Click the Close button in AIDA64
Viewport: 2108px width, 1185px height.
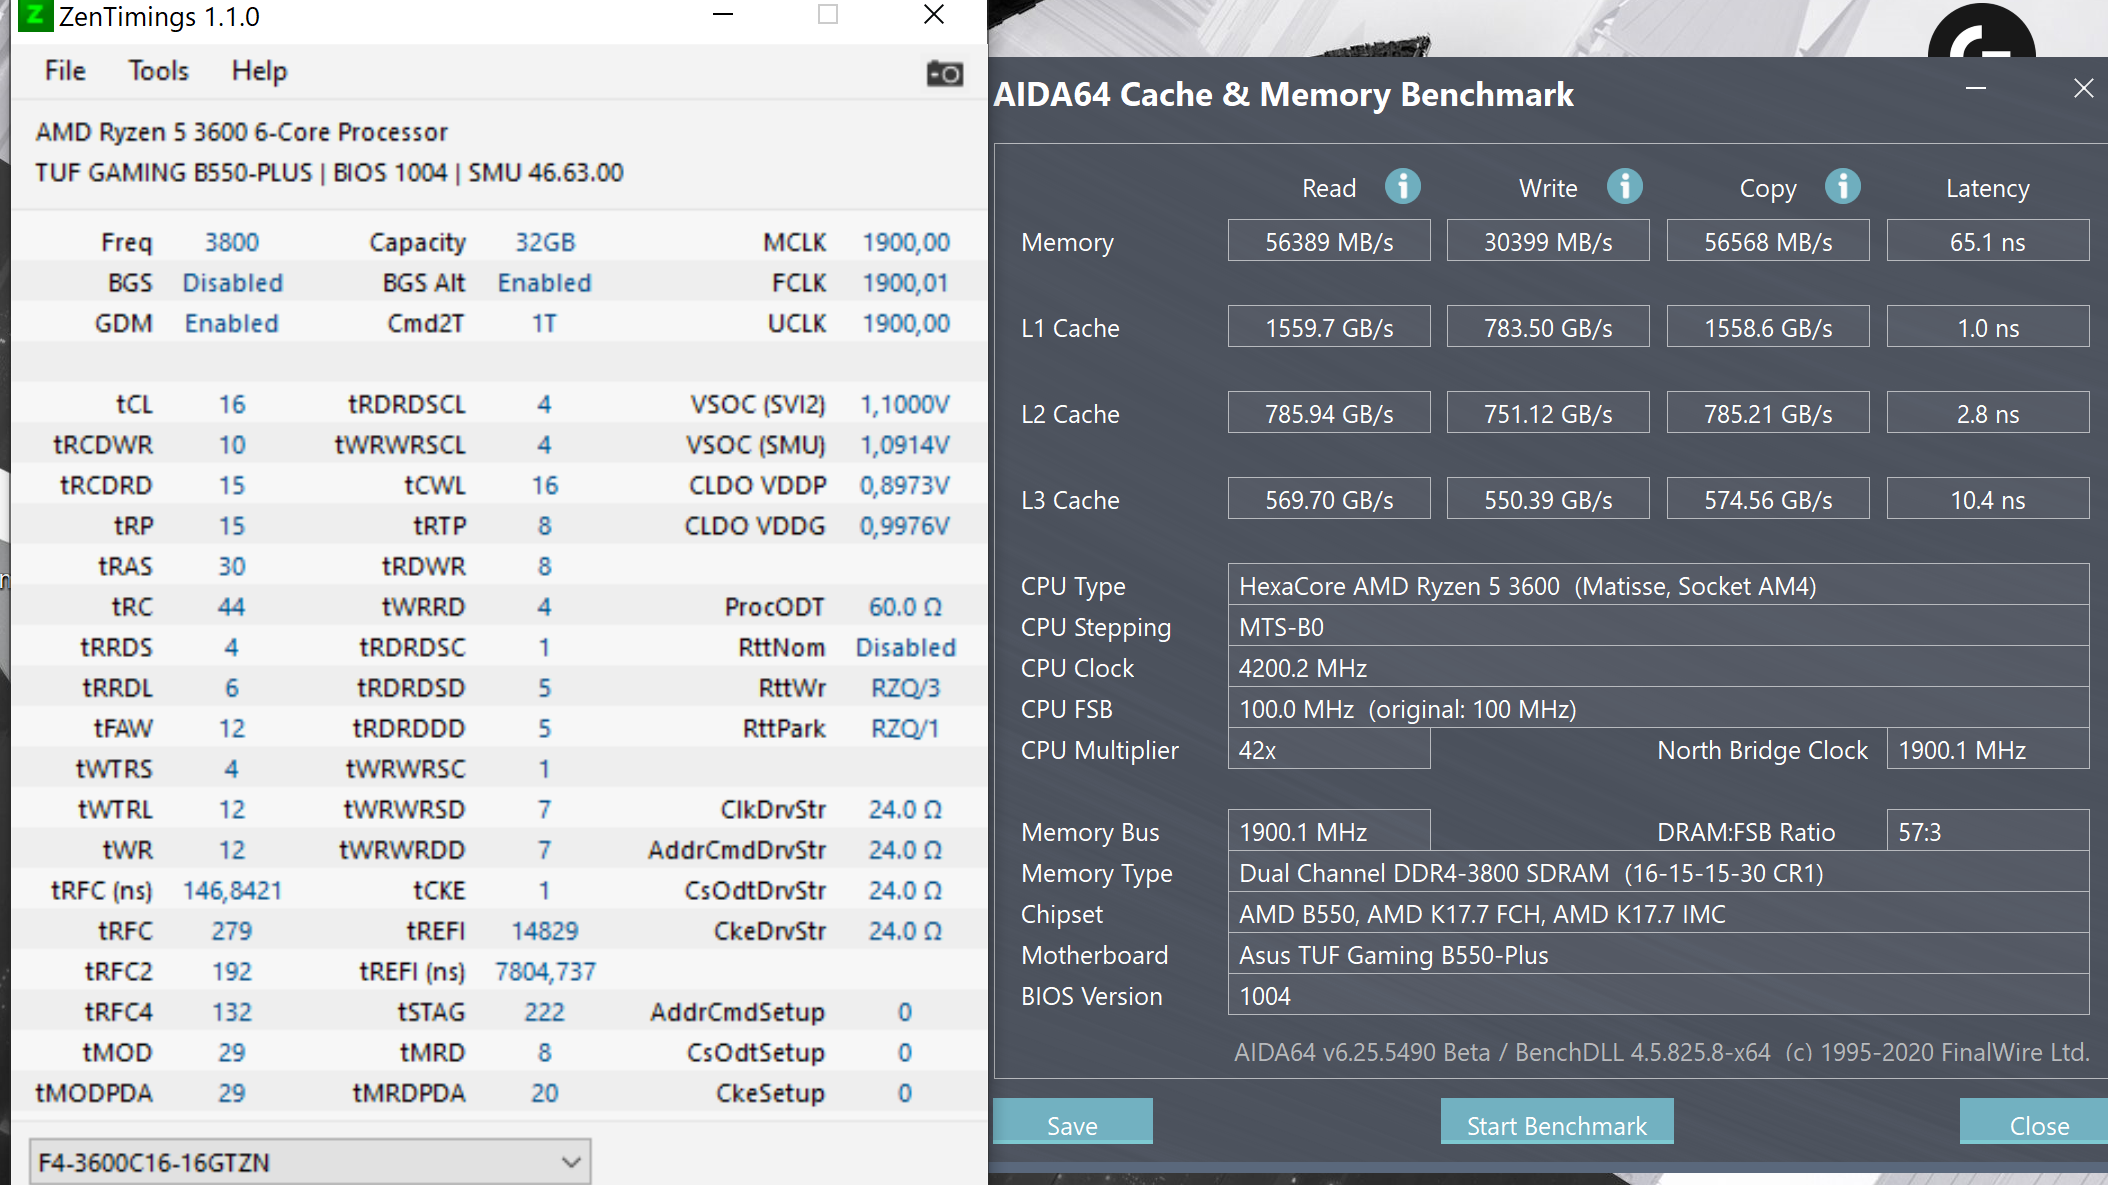[2038, 1125]
